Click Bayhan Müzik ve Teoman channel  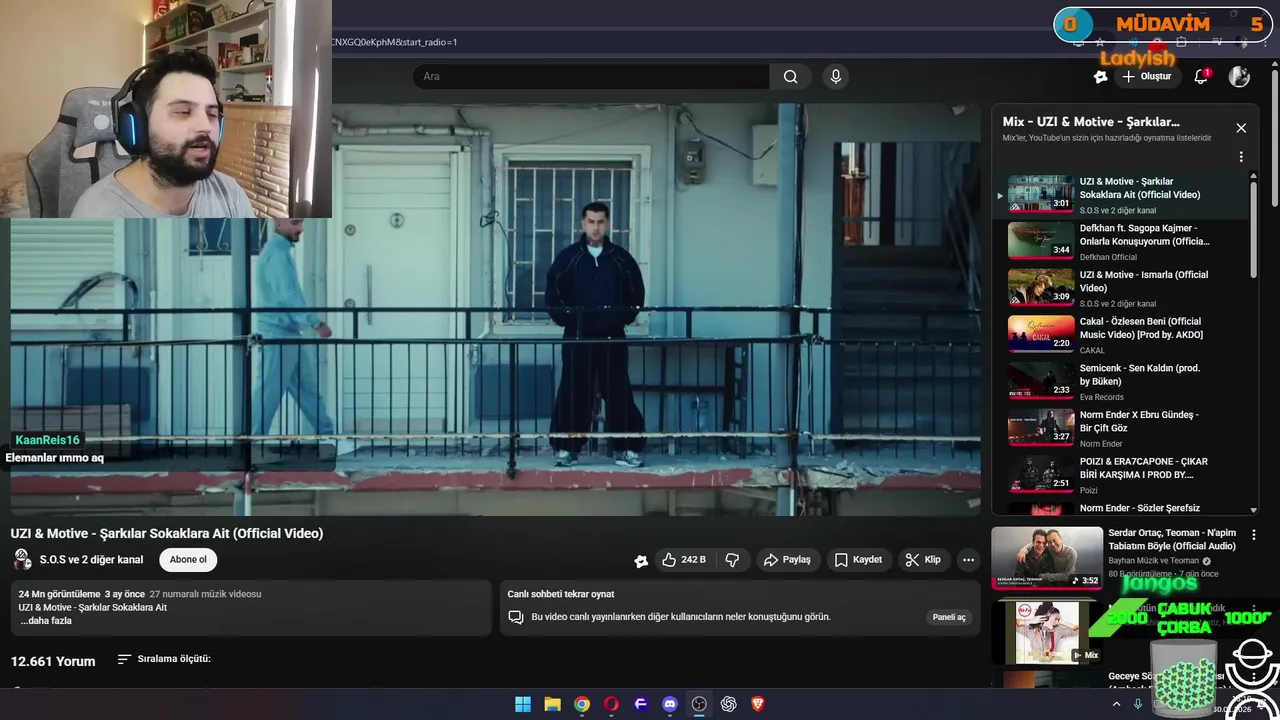click(x=1153, y=561)
